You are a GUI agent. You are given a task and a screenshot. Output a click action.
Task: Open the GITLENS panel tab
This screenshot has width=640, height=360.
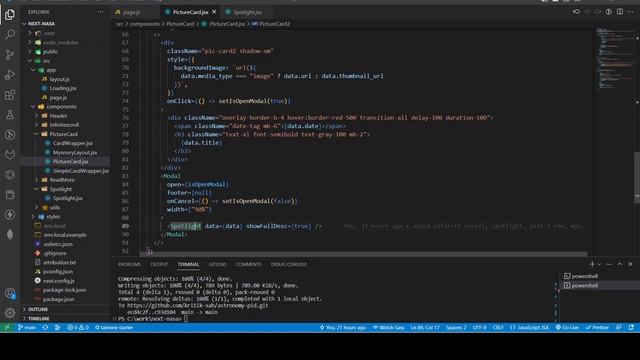tap(218, 264)
